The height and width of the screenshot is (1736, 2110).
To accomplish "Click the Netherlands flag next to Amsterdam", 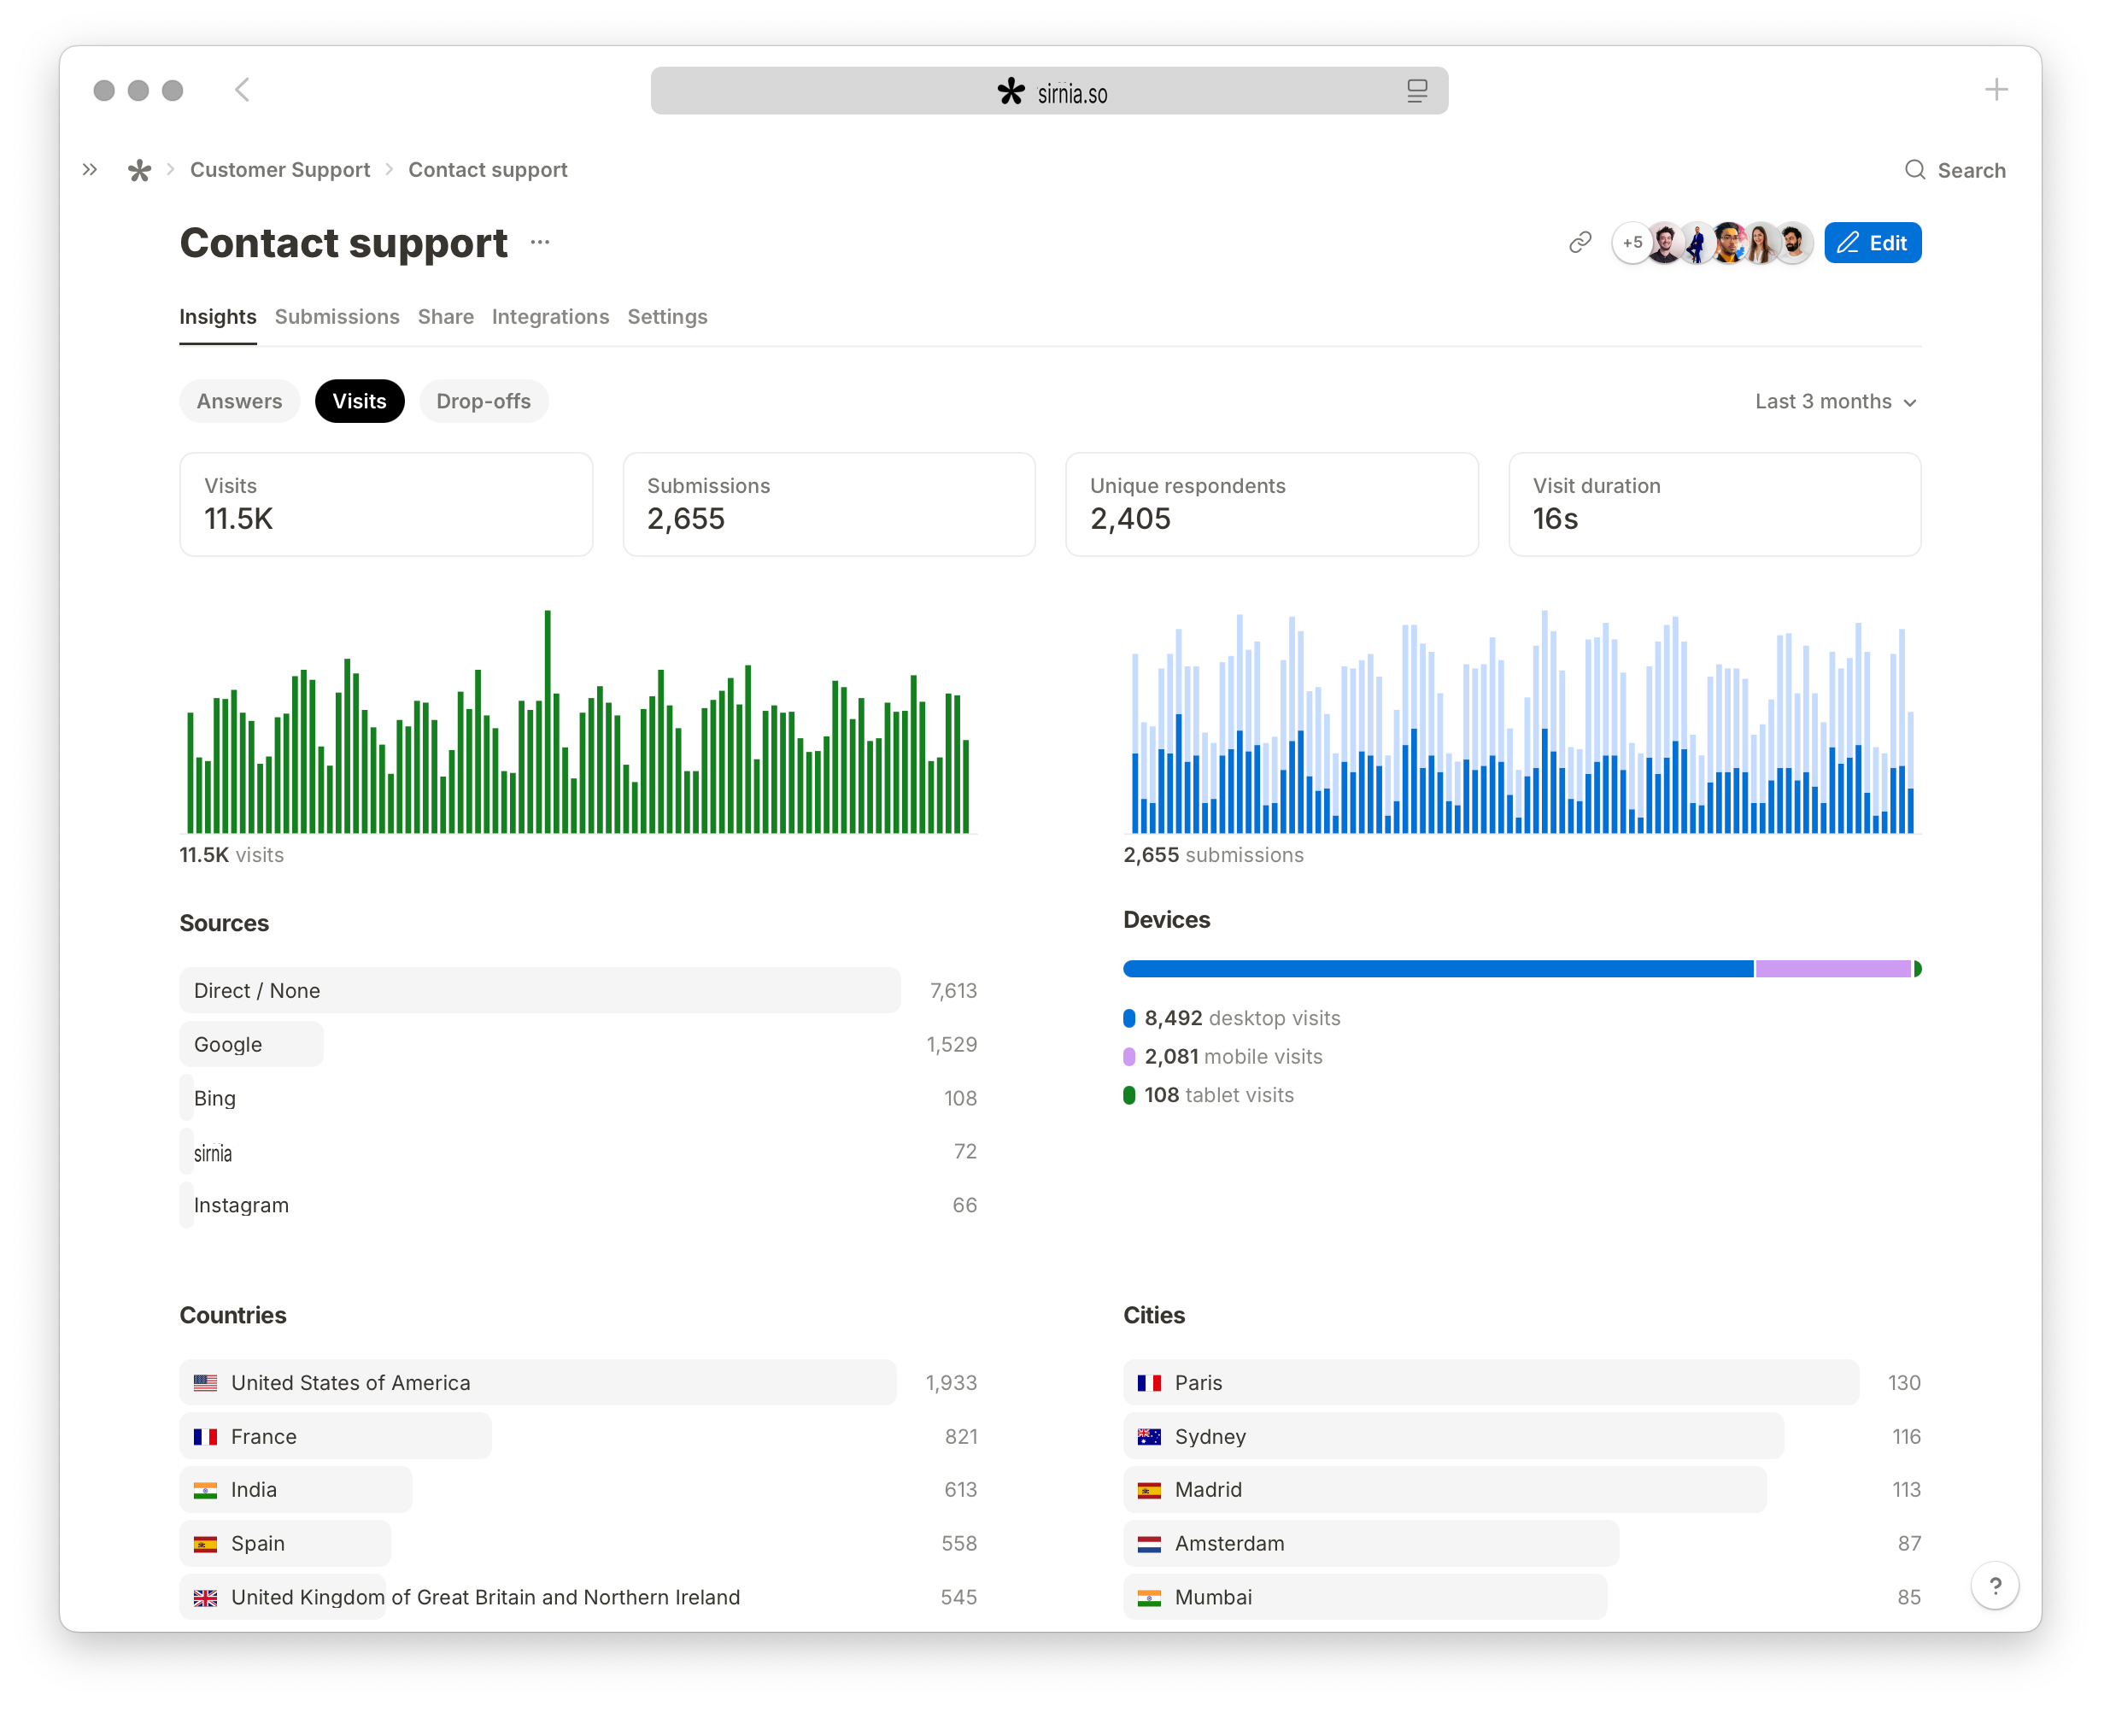I will click(1149, 1544).
